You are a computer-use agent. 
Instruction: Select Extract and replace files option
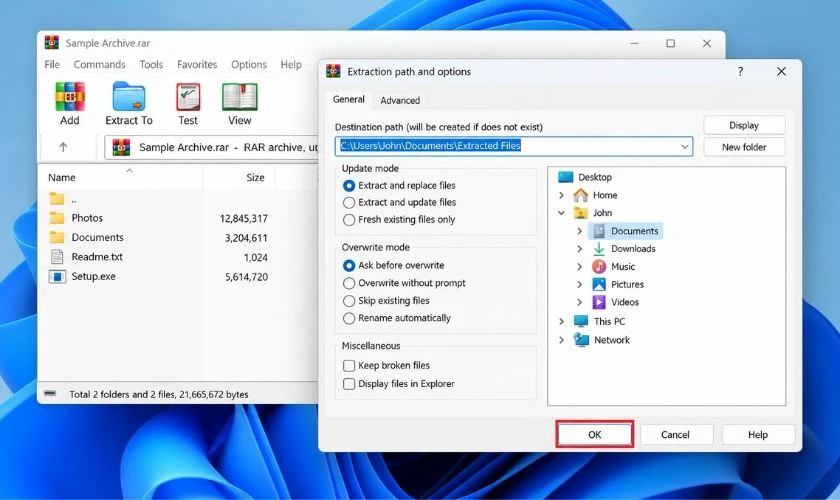click(x=349, y=185)
